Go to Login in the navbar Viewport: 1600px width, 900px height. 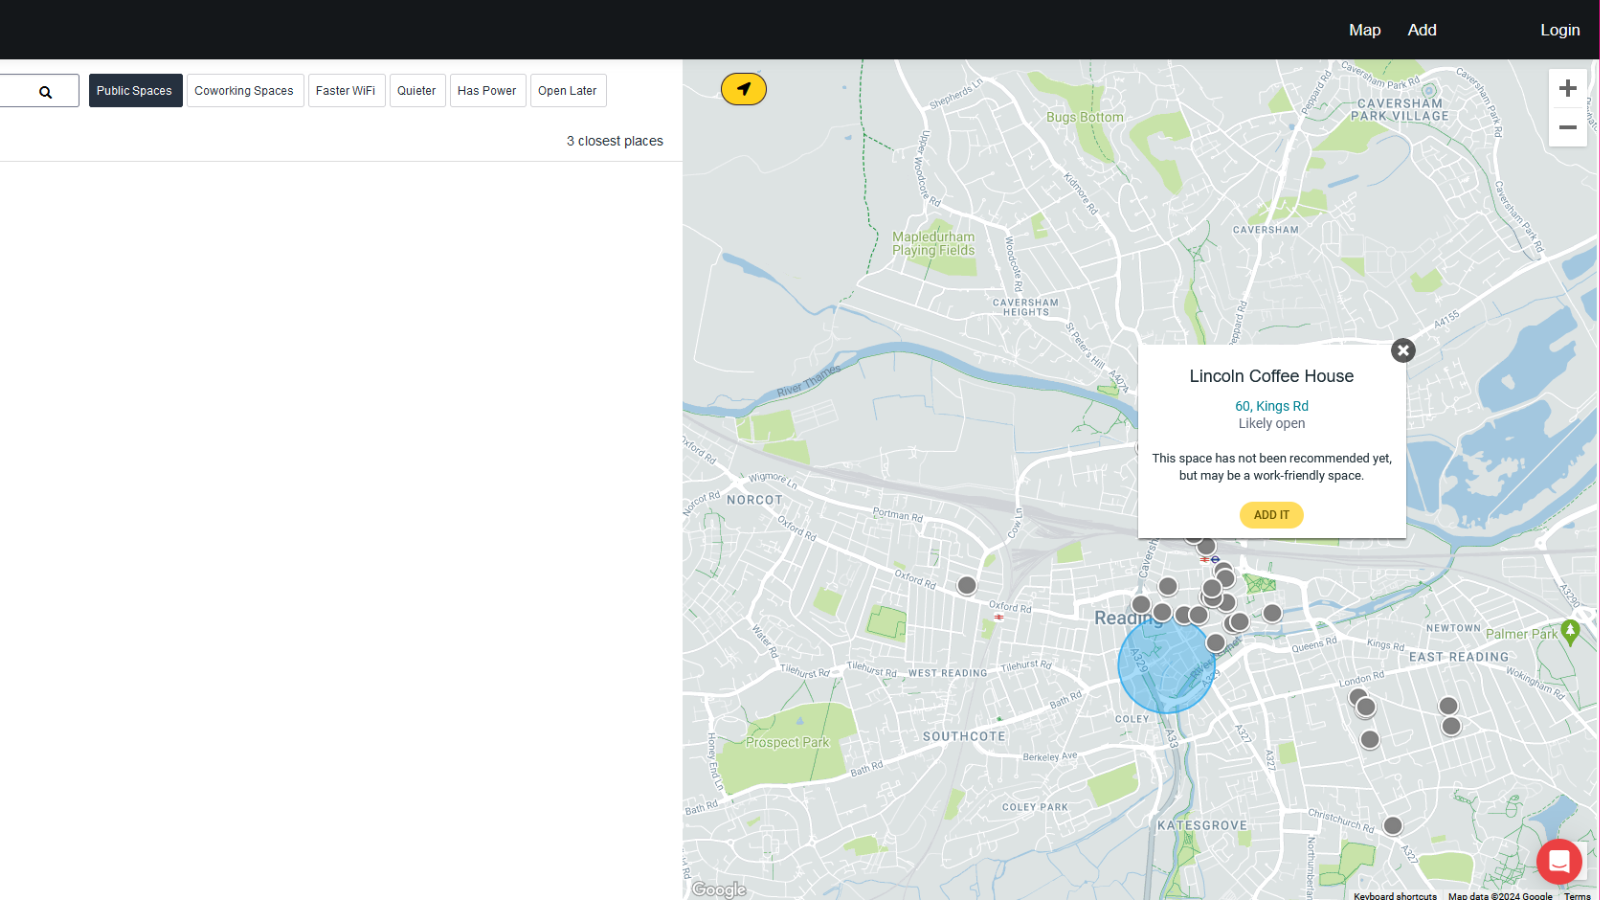click(x=1560, y=30)
